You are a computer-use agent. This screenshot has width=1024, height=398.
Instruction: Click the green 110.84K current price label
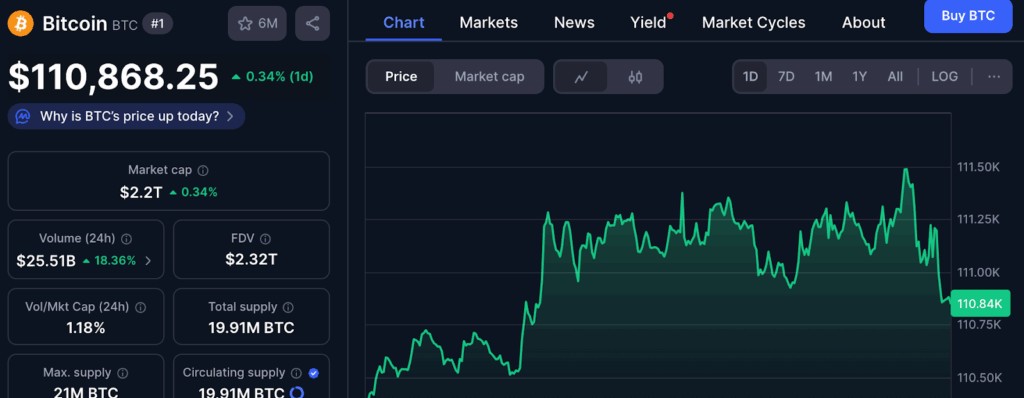click(980, 303)
